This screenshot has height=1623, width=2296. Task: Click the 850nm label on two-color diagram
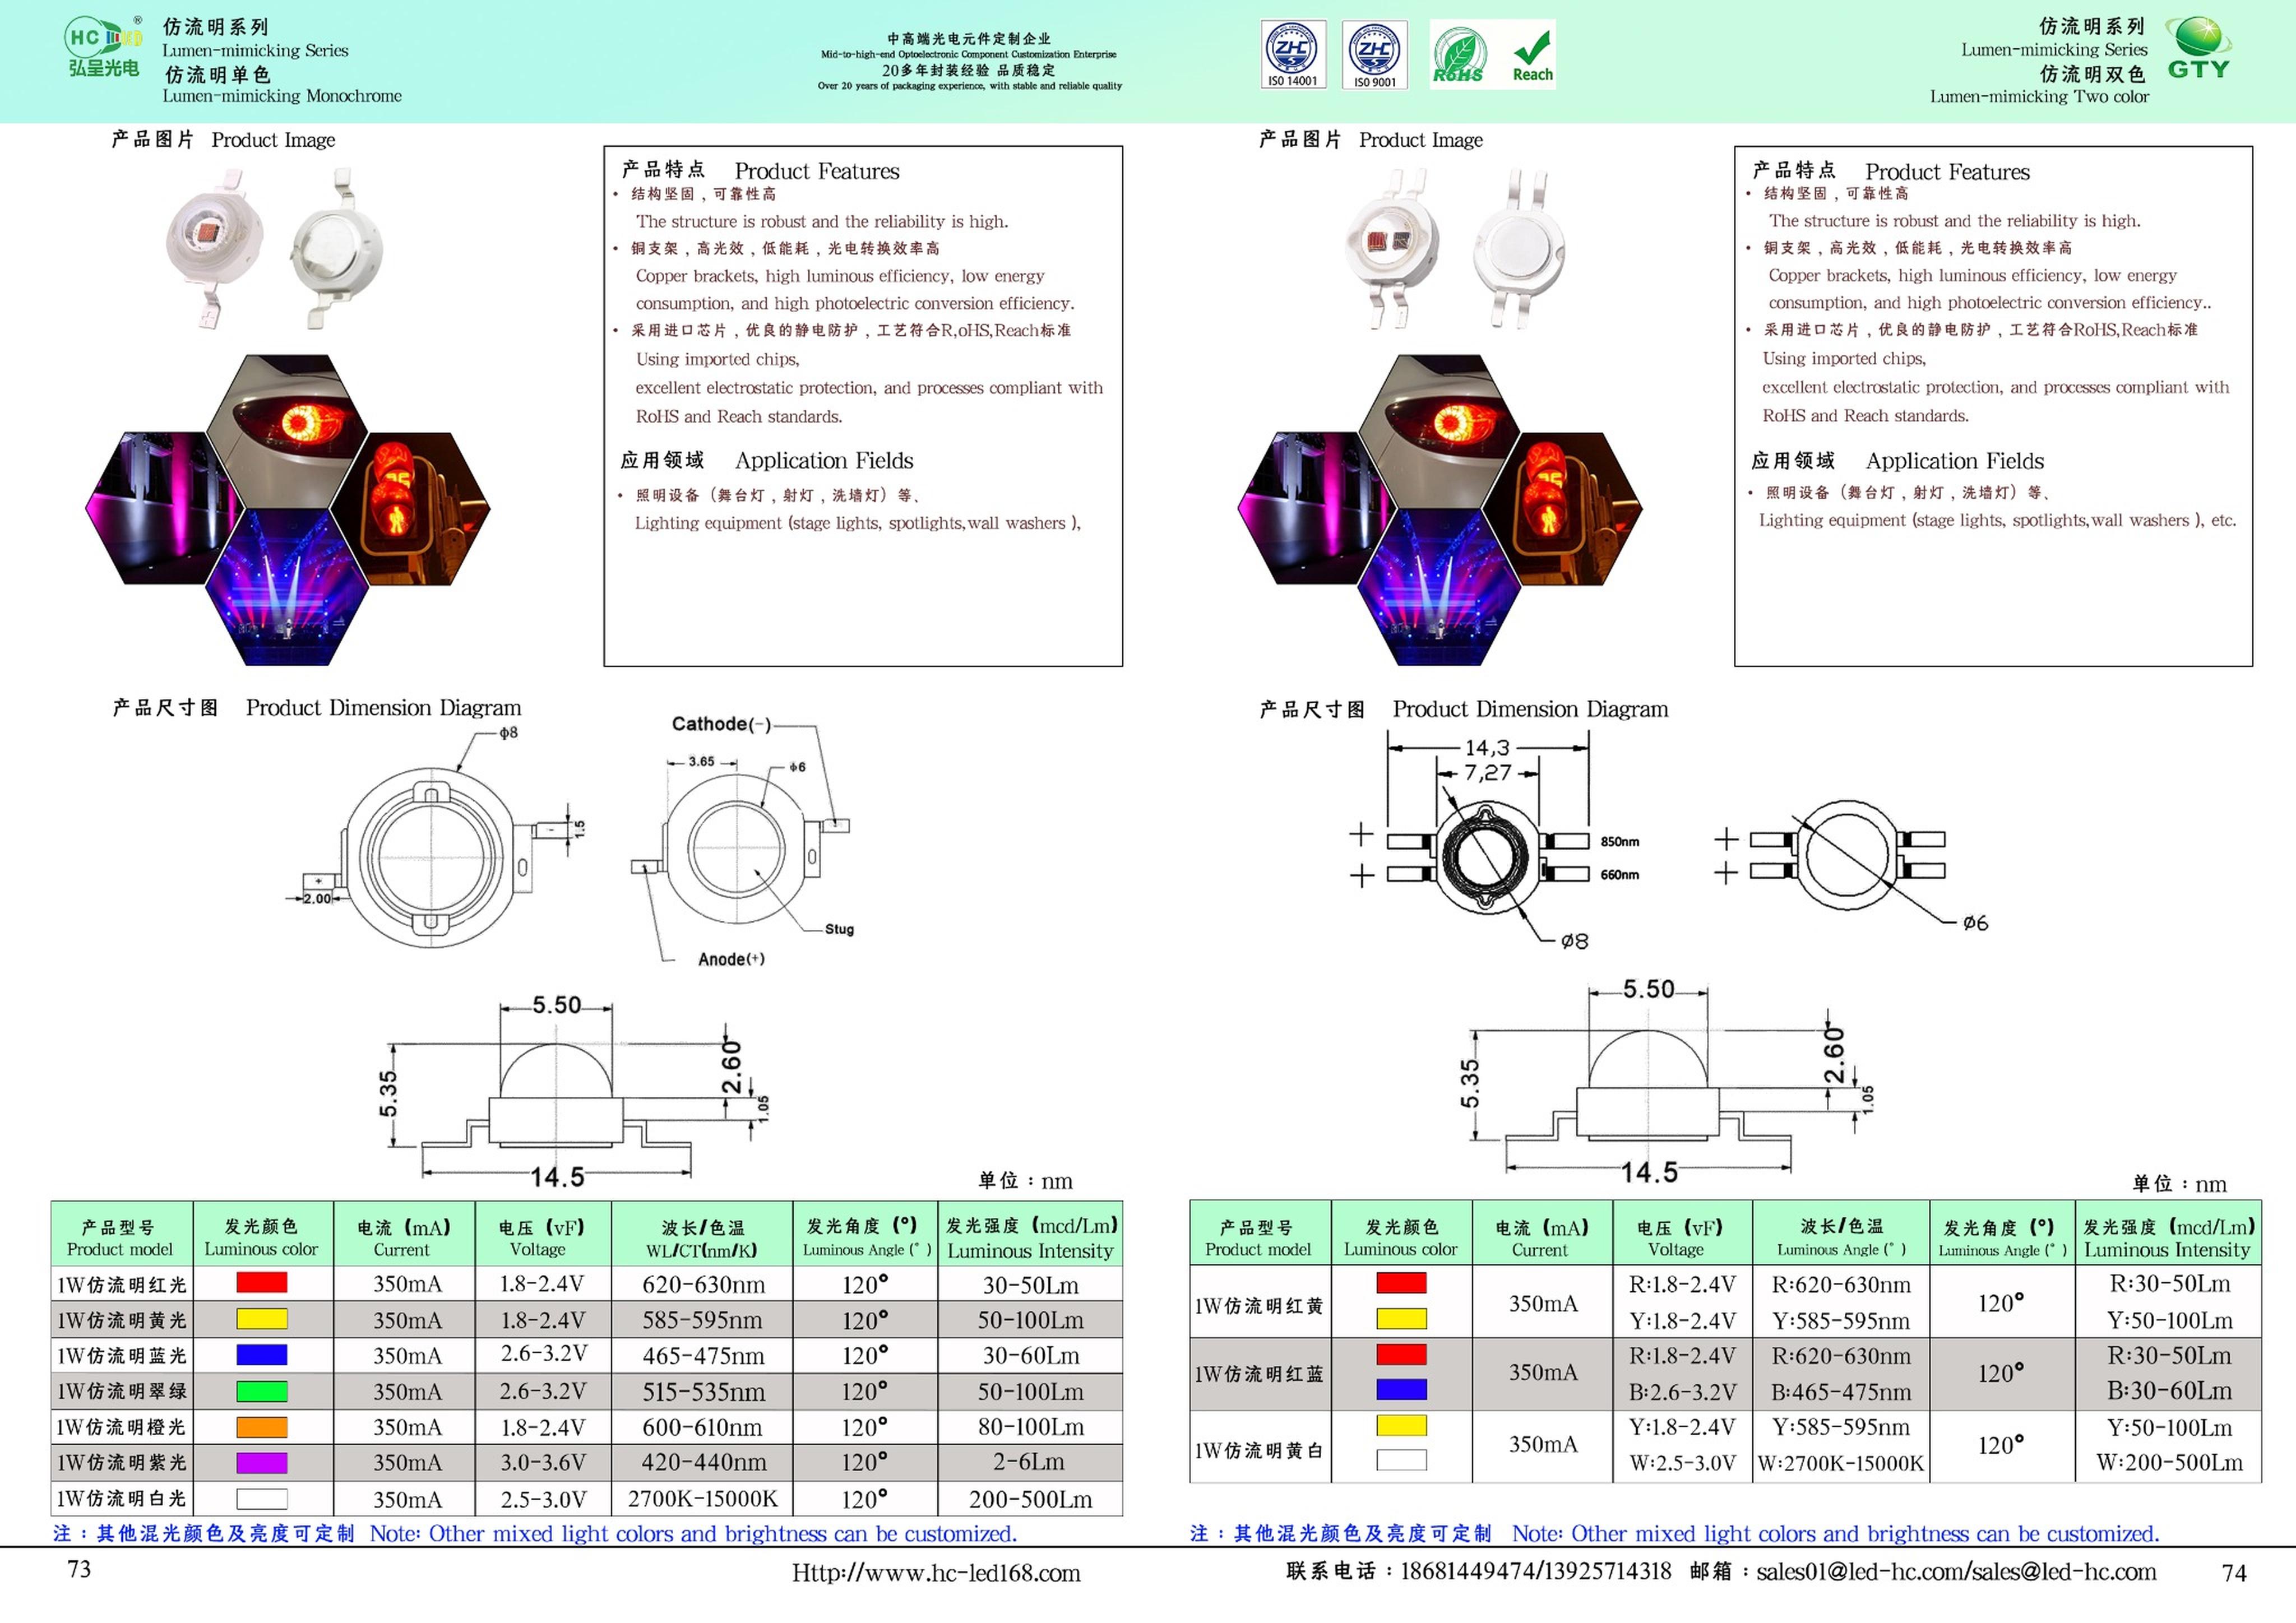(1619, 842)
